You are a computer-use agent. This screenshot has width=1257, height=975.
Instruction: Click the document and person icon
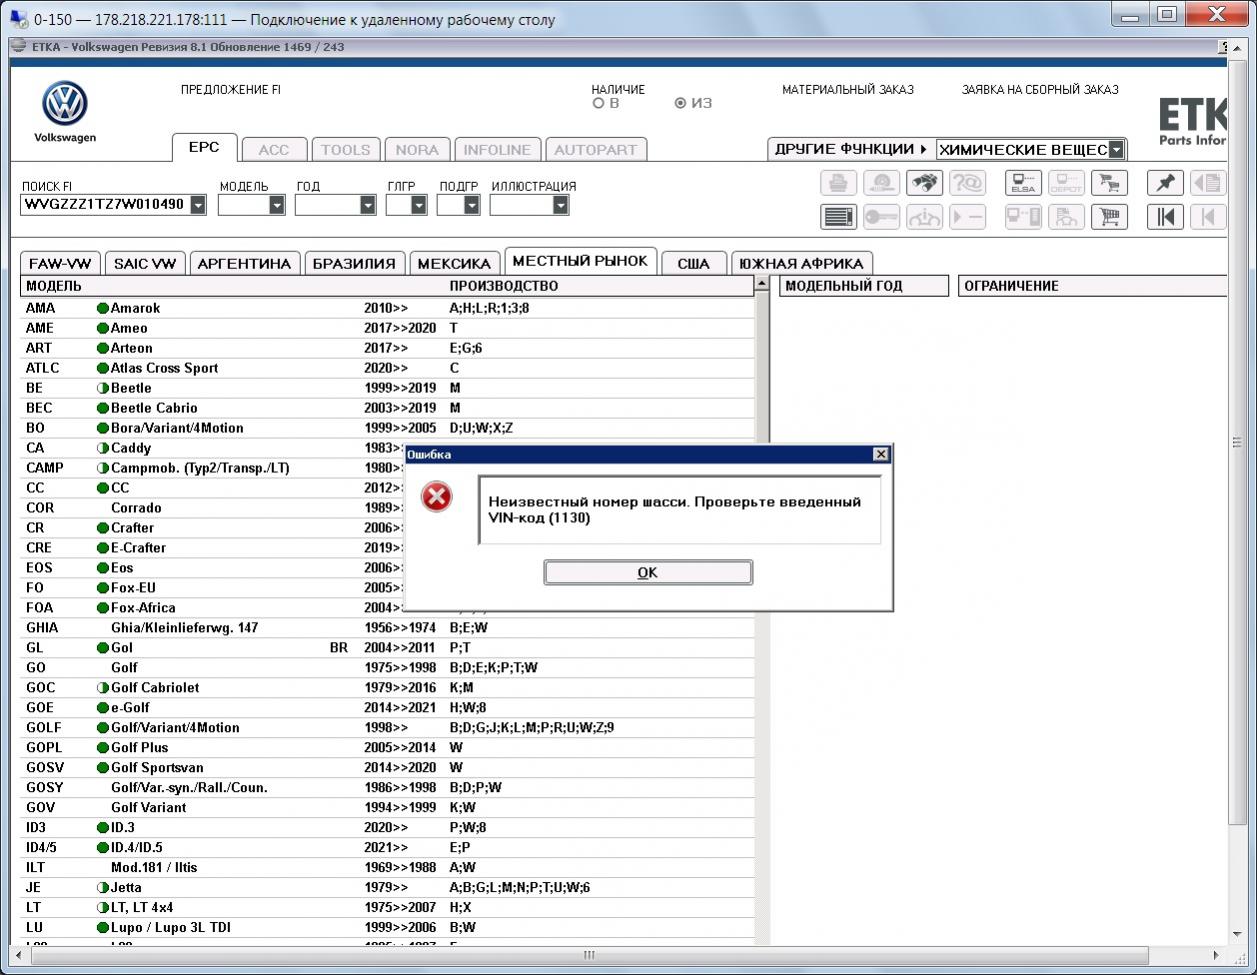[1066, 216]
